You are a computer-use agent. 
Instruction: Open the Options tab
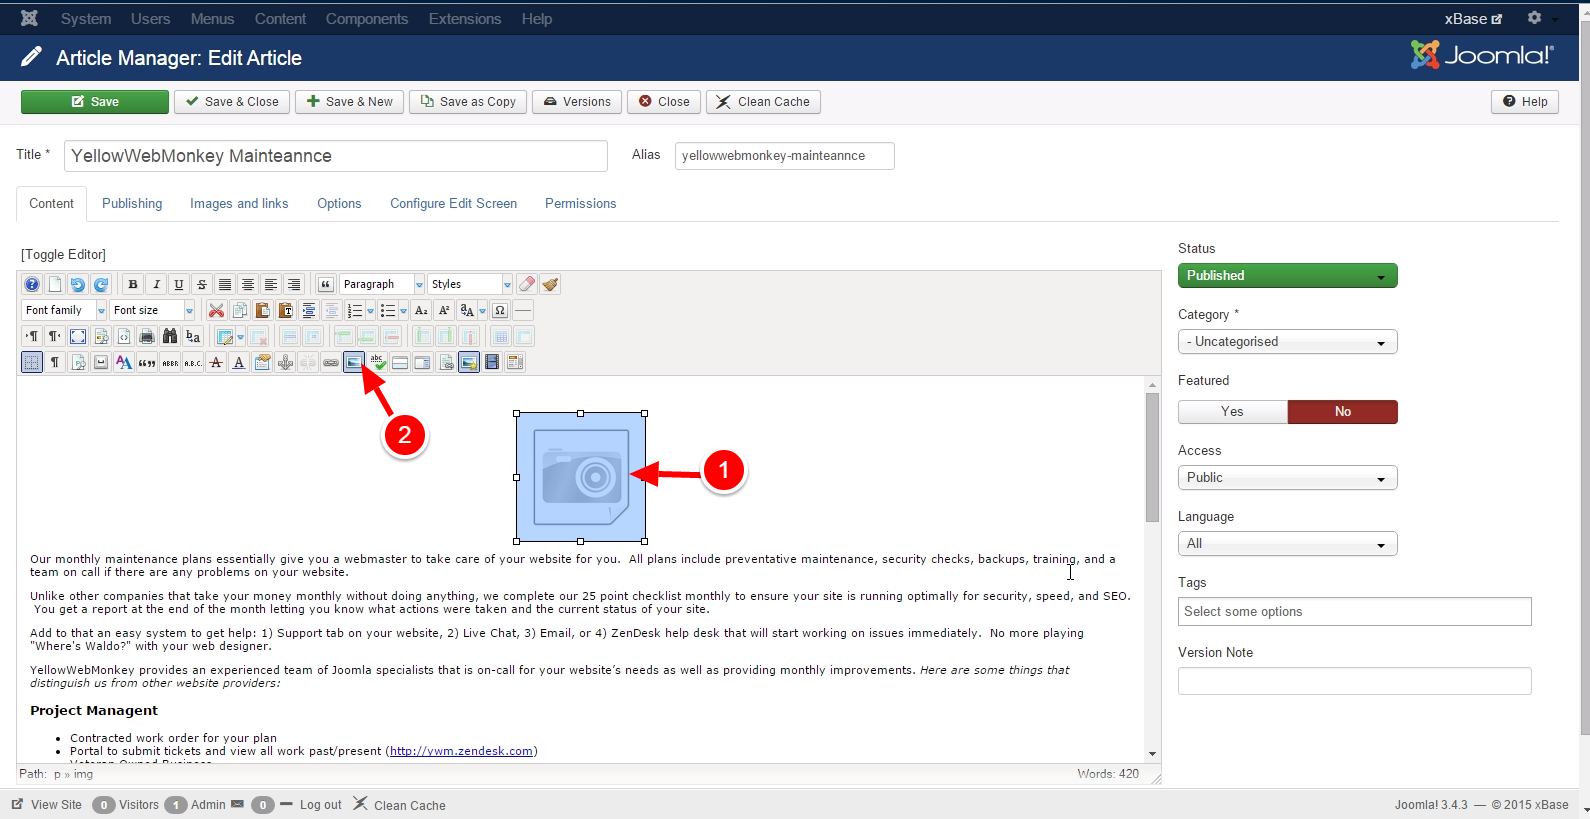click(x=339, y=203)
